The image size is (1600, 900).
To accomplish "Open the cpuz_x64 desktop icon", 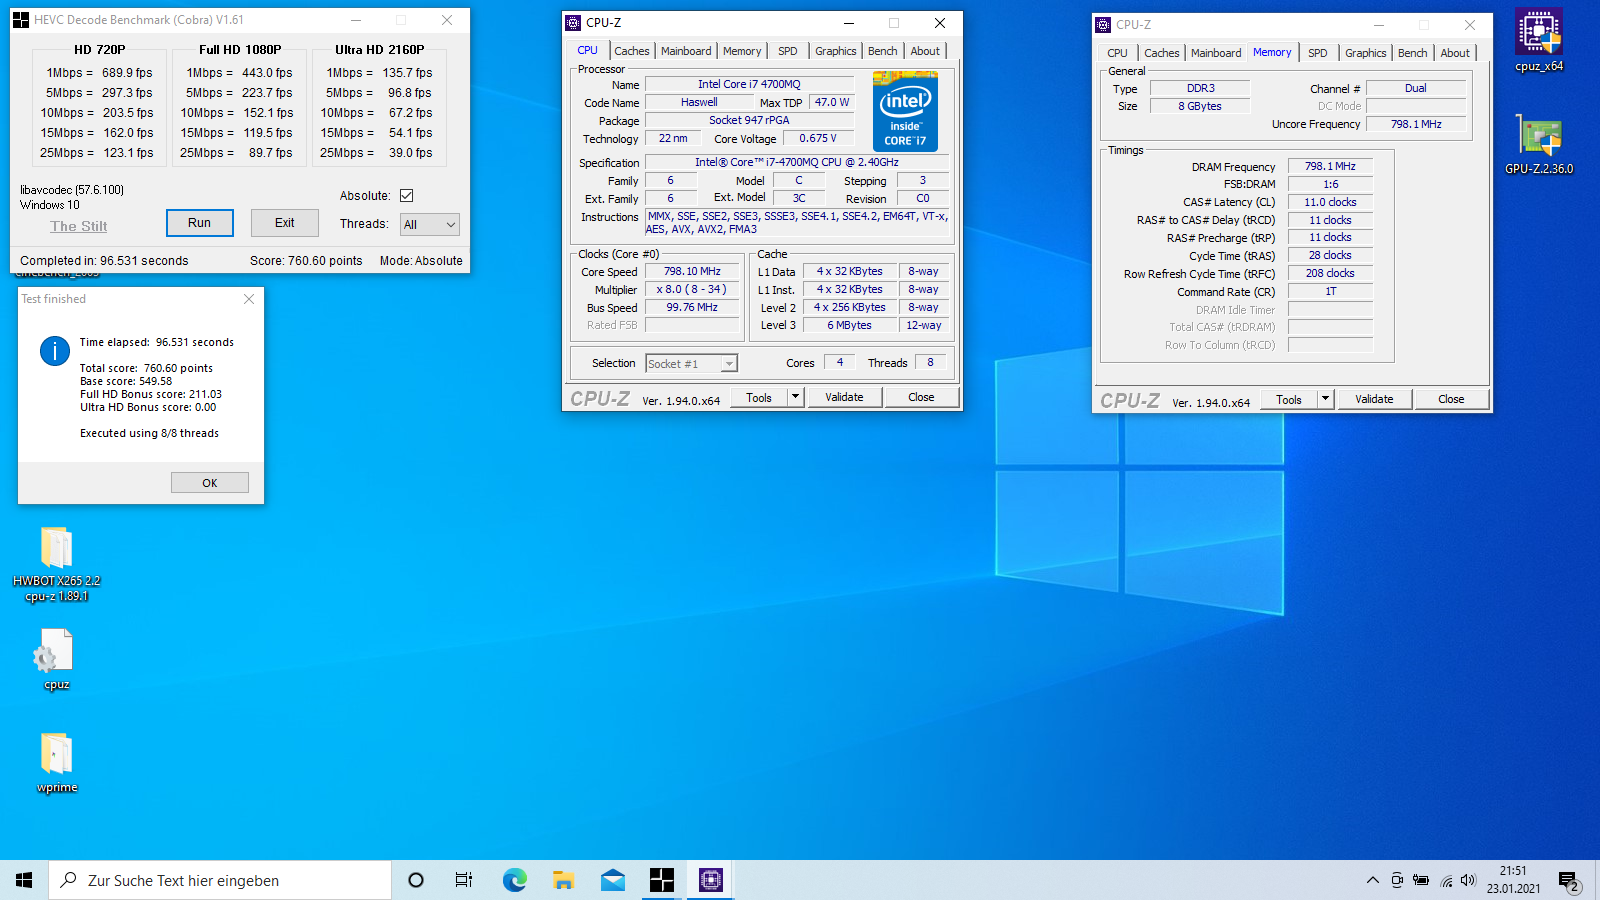I will pyautogui.click(x=1538, y=41).
